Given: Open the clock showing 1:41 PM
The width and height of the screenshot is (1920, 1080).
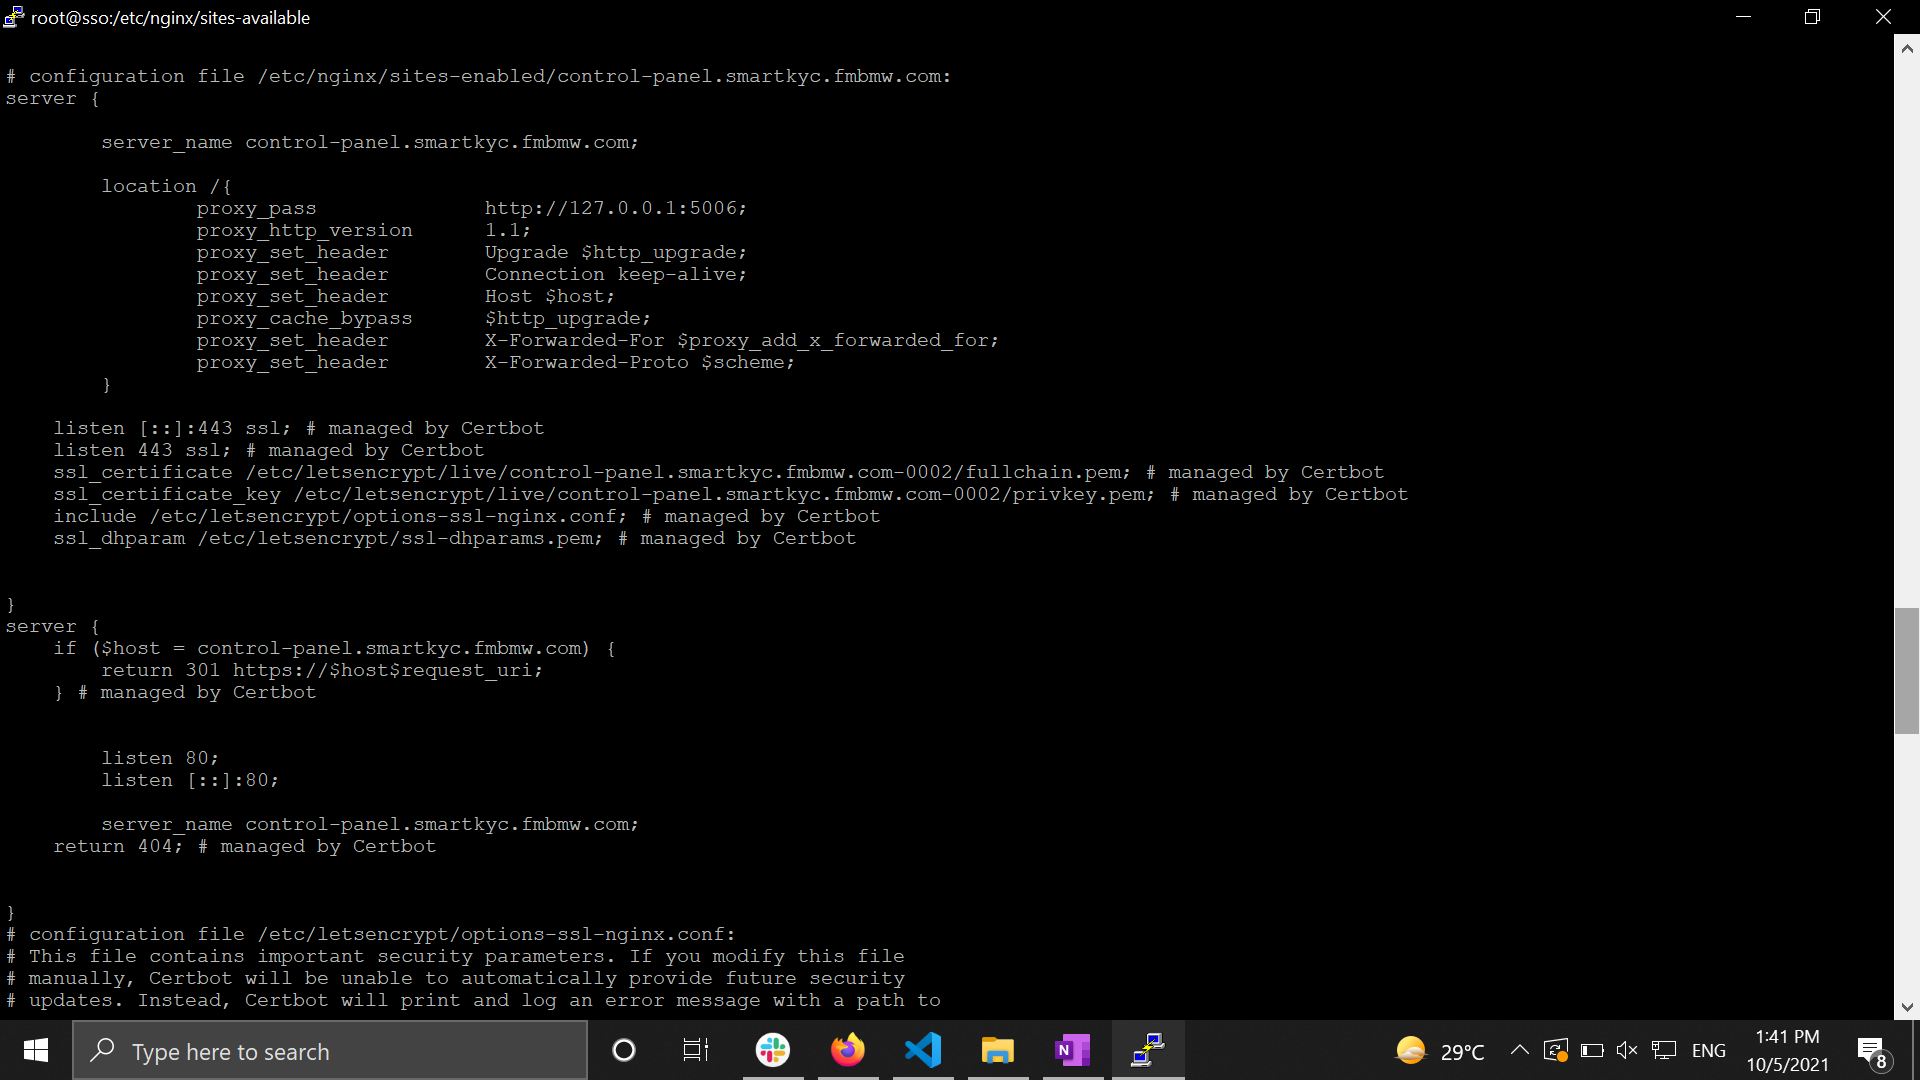Looking at the screenshot, I should tap(1787, 1051).
